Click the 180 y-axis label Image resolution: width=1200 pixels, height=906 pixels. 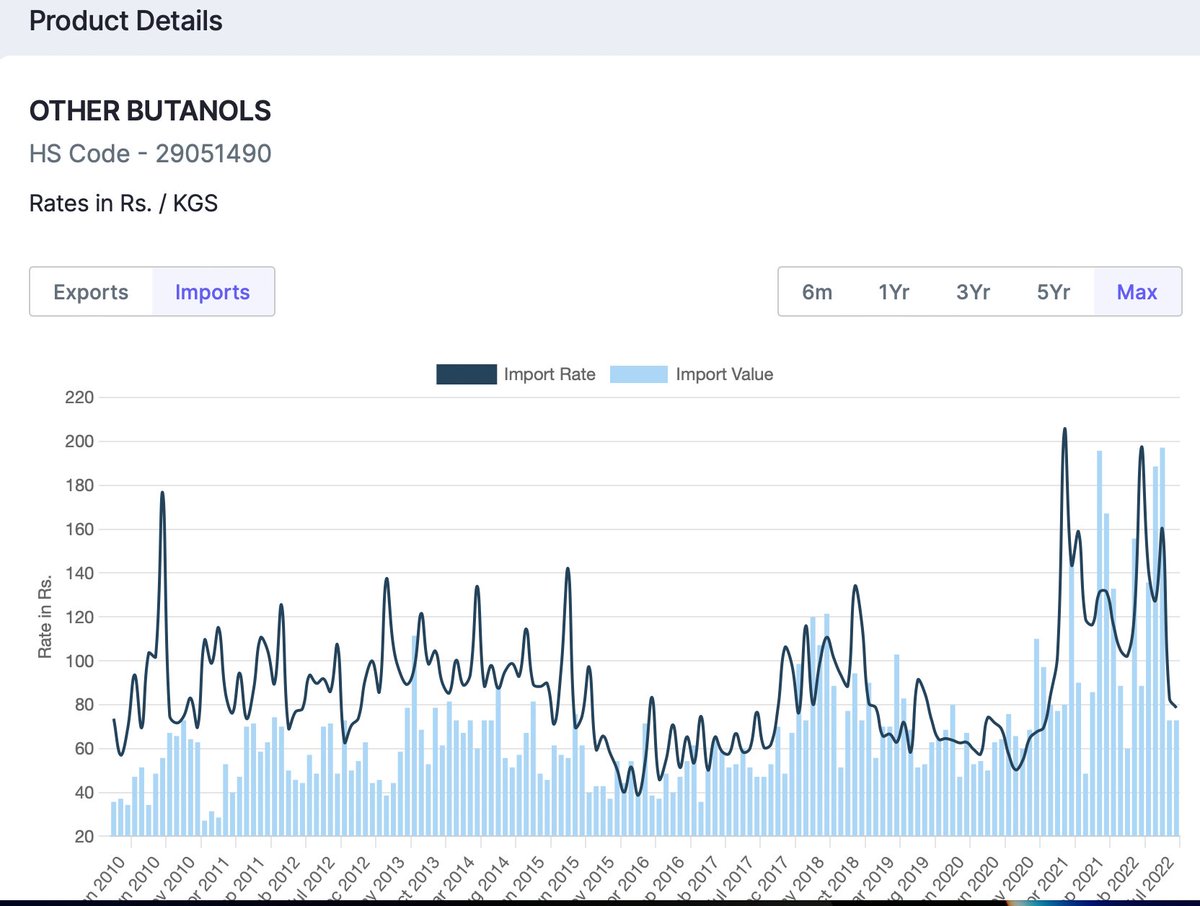click(80, 486)
